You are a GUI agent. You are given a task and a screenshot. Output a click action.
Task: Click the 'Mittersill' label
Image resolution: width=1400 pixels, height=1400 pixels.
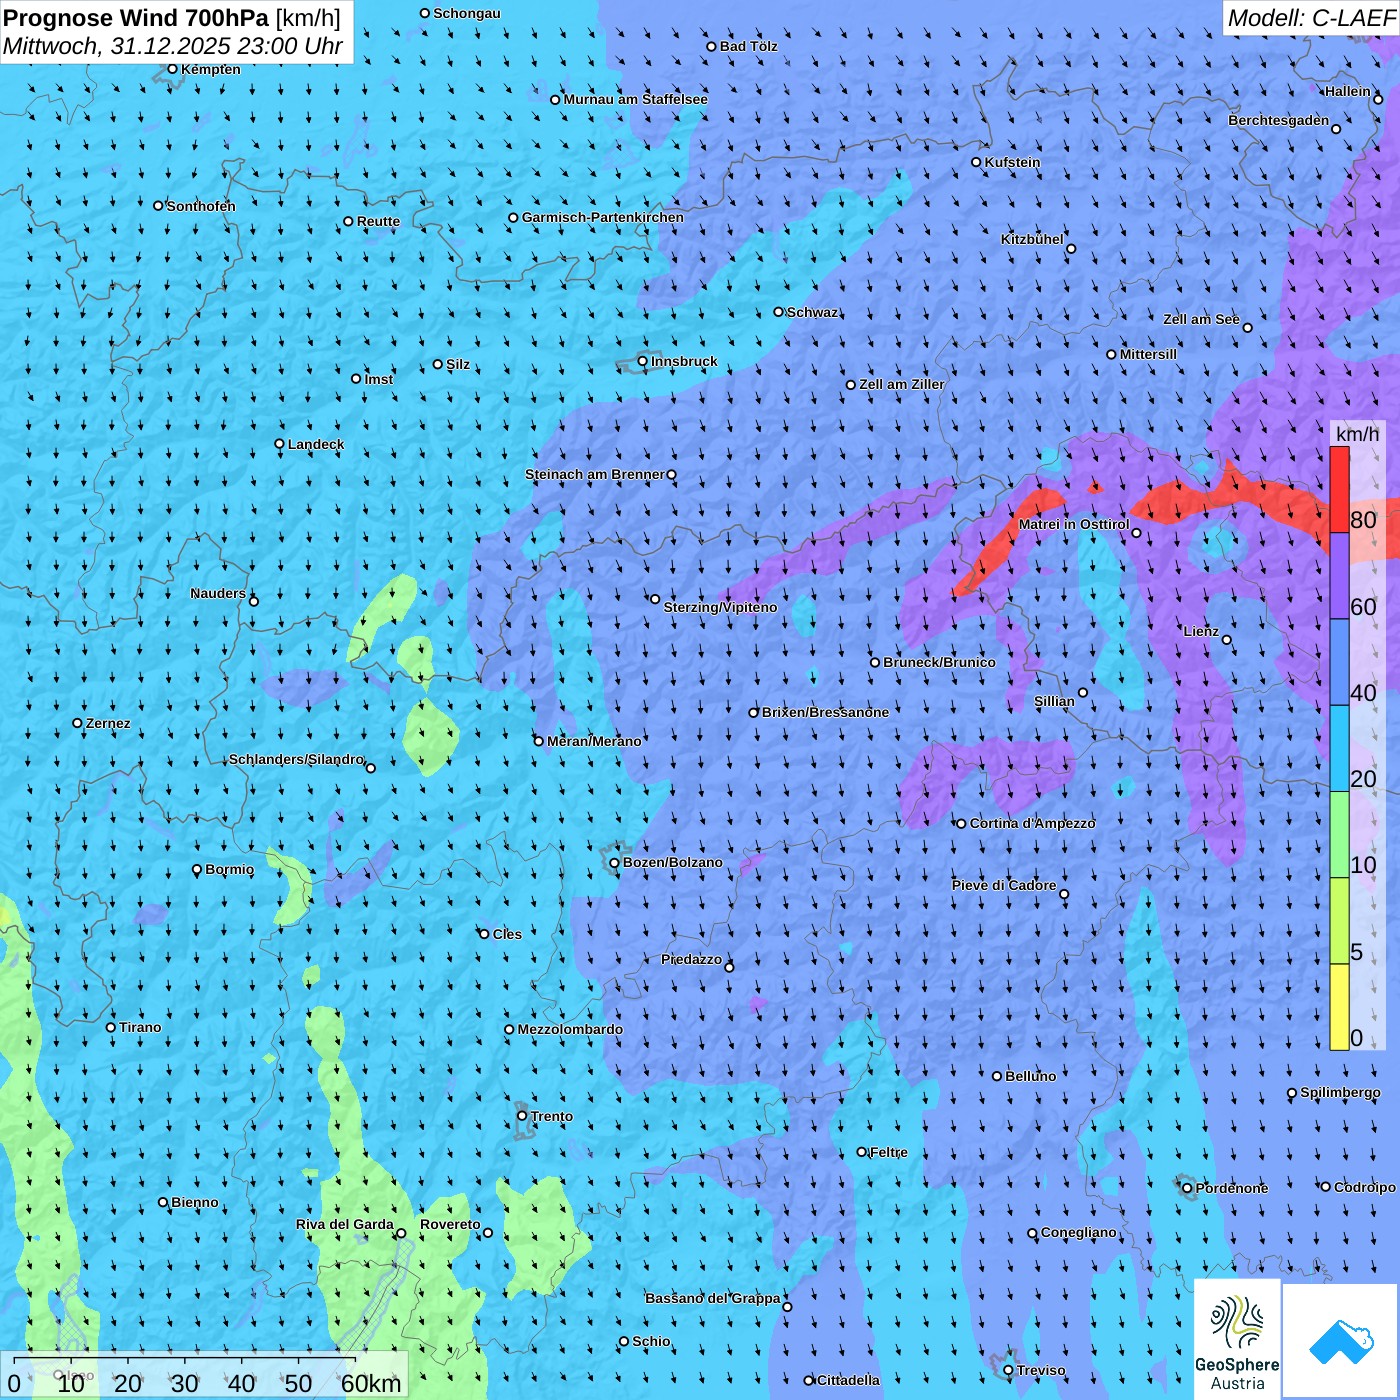click(1149, 354)
